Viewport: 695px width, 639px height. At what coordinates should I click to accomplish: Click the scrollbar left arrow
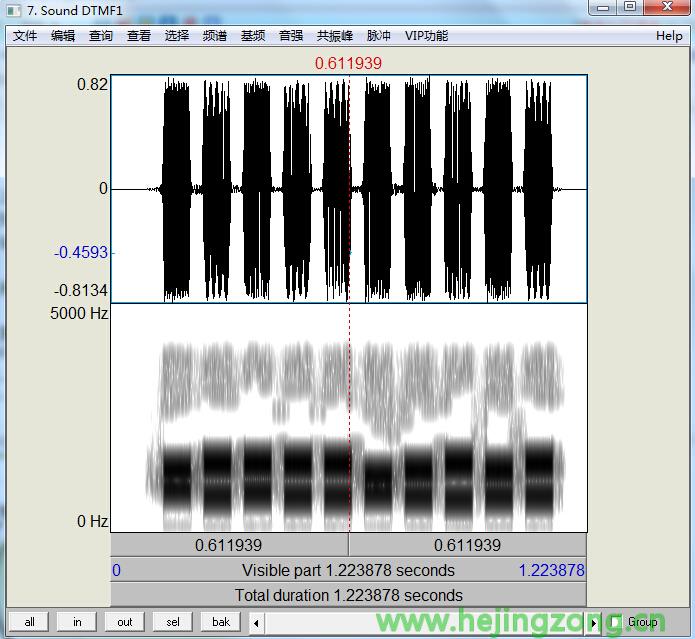pos(257,622)
